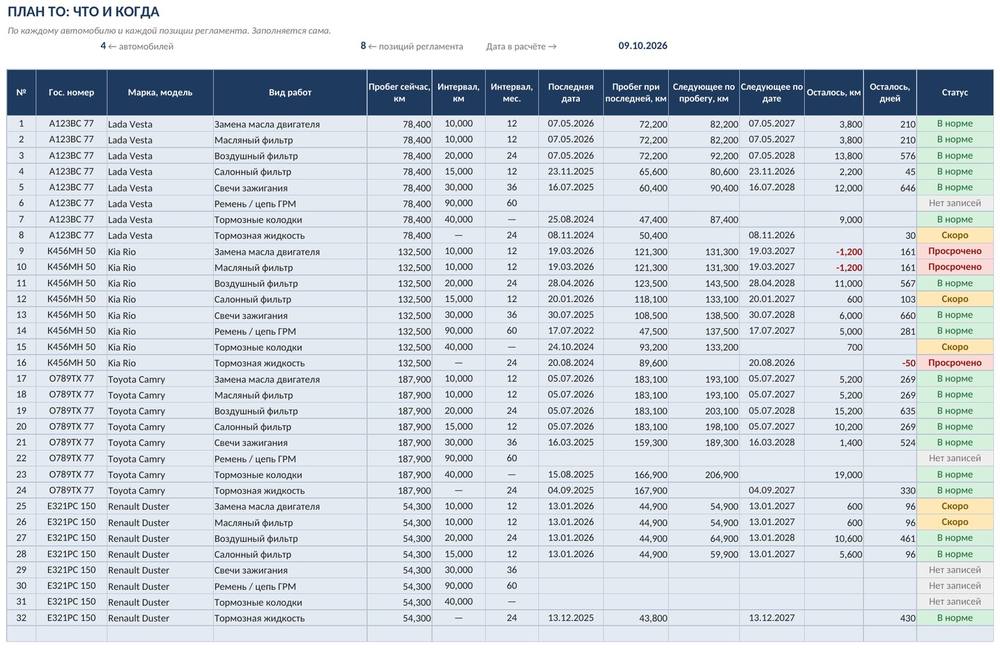The image size is (1000, 648).
Task: Select column header Статус
Action: pyautogui.click(x=955, y=92)
